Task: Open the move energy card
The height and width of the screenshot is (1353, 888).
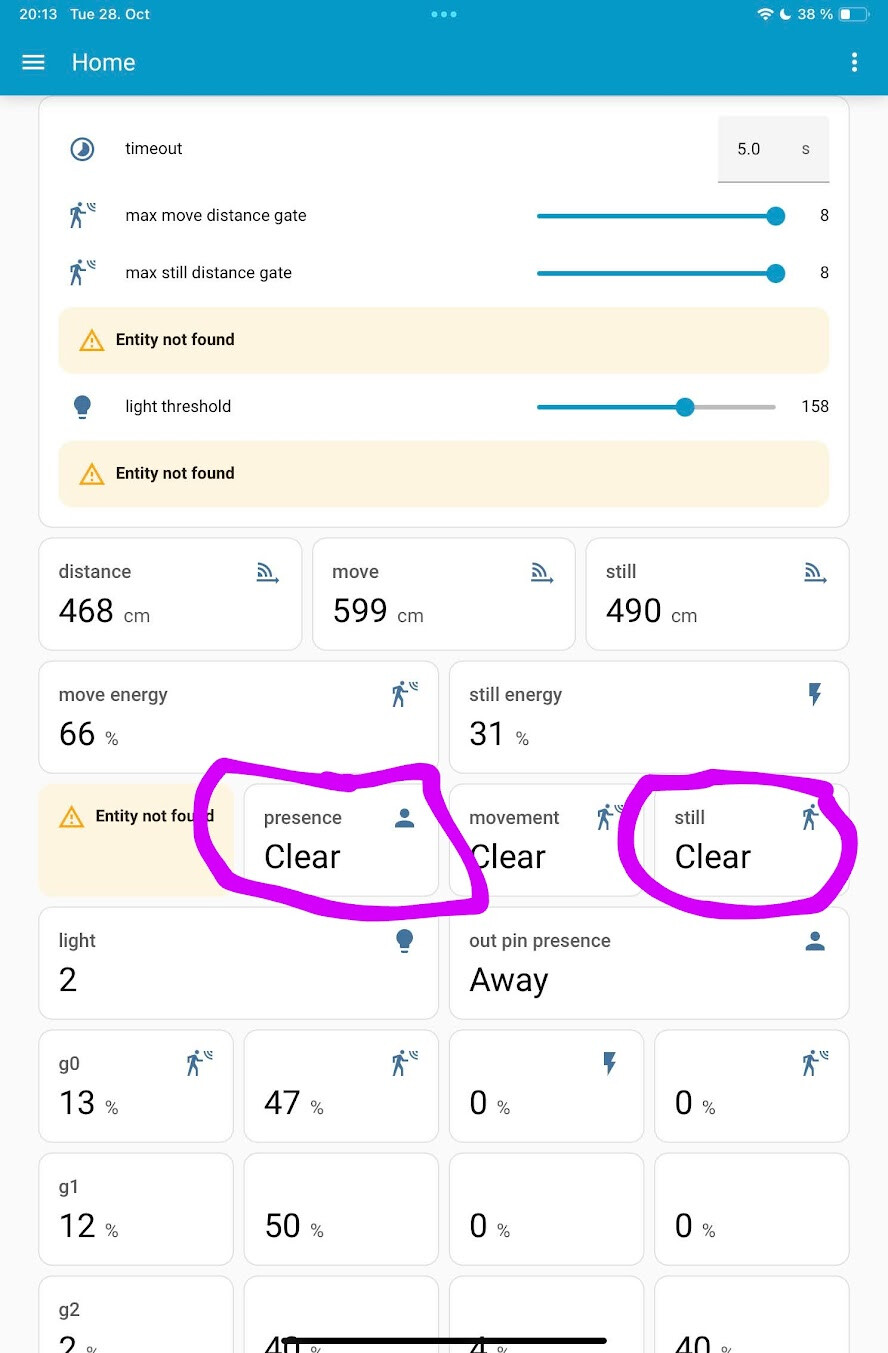Action: click(238, 716)
